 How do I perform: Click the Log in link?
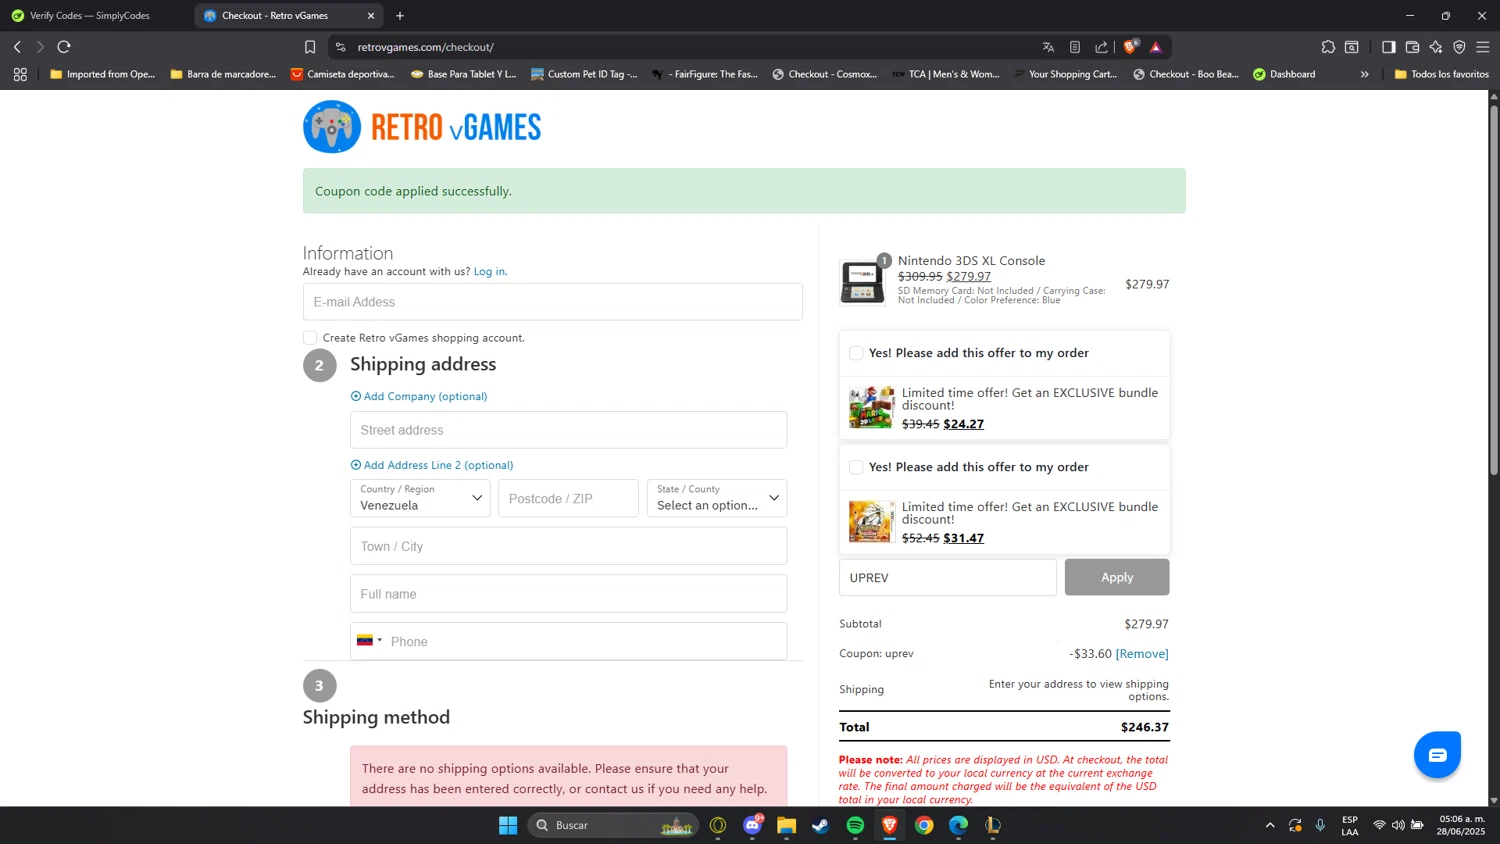pyautogui.click(x=489, y=271)
